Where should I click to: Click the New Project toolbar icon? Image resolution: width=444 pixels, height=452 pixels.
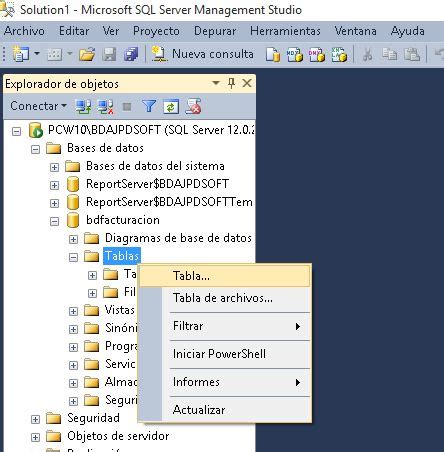point(21,54)
